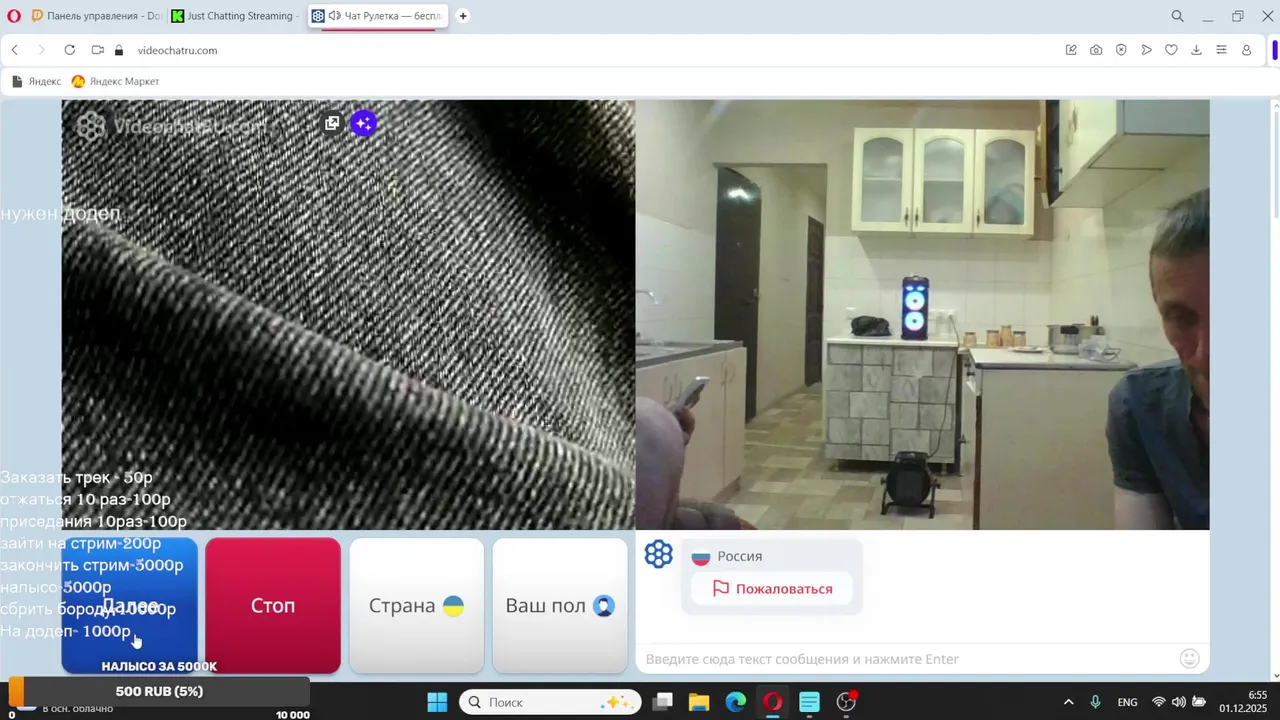Click the chat message input field
The width and height of the screenshot is (1280, 720).
point(908,659)
